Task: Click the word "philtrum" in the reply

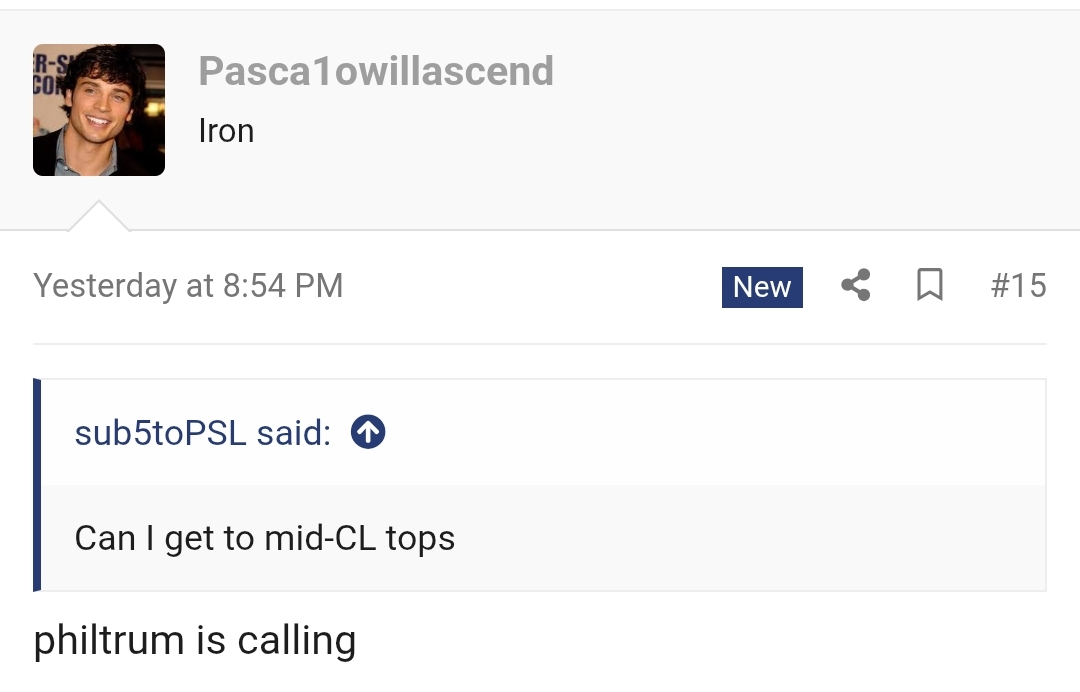Action: click(109, 641)
